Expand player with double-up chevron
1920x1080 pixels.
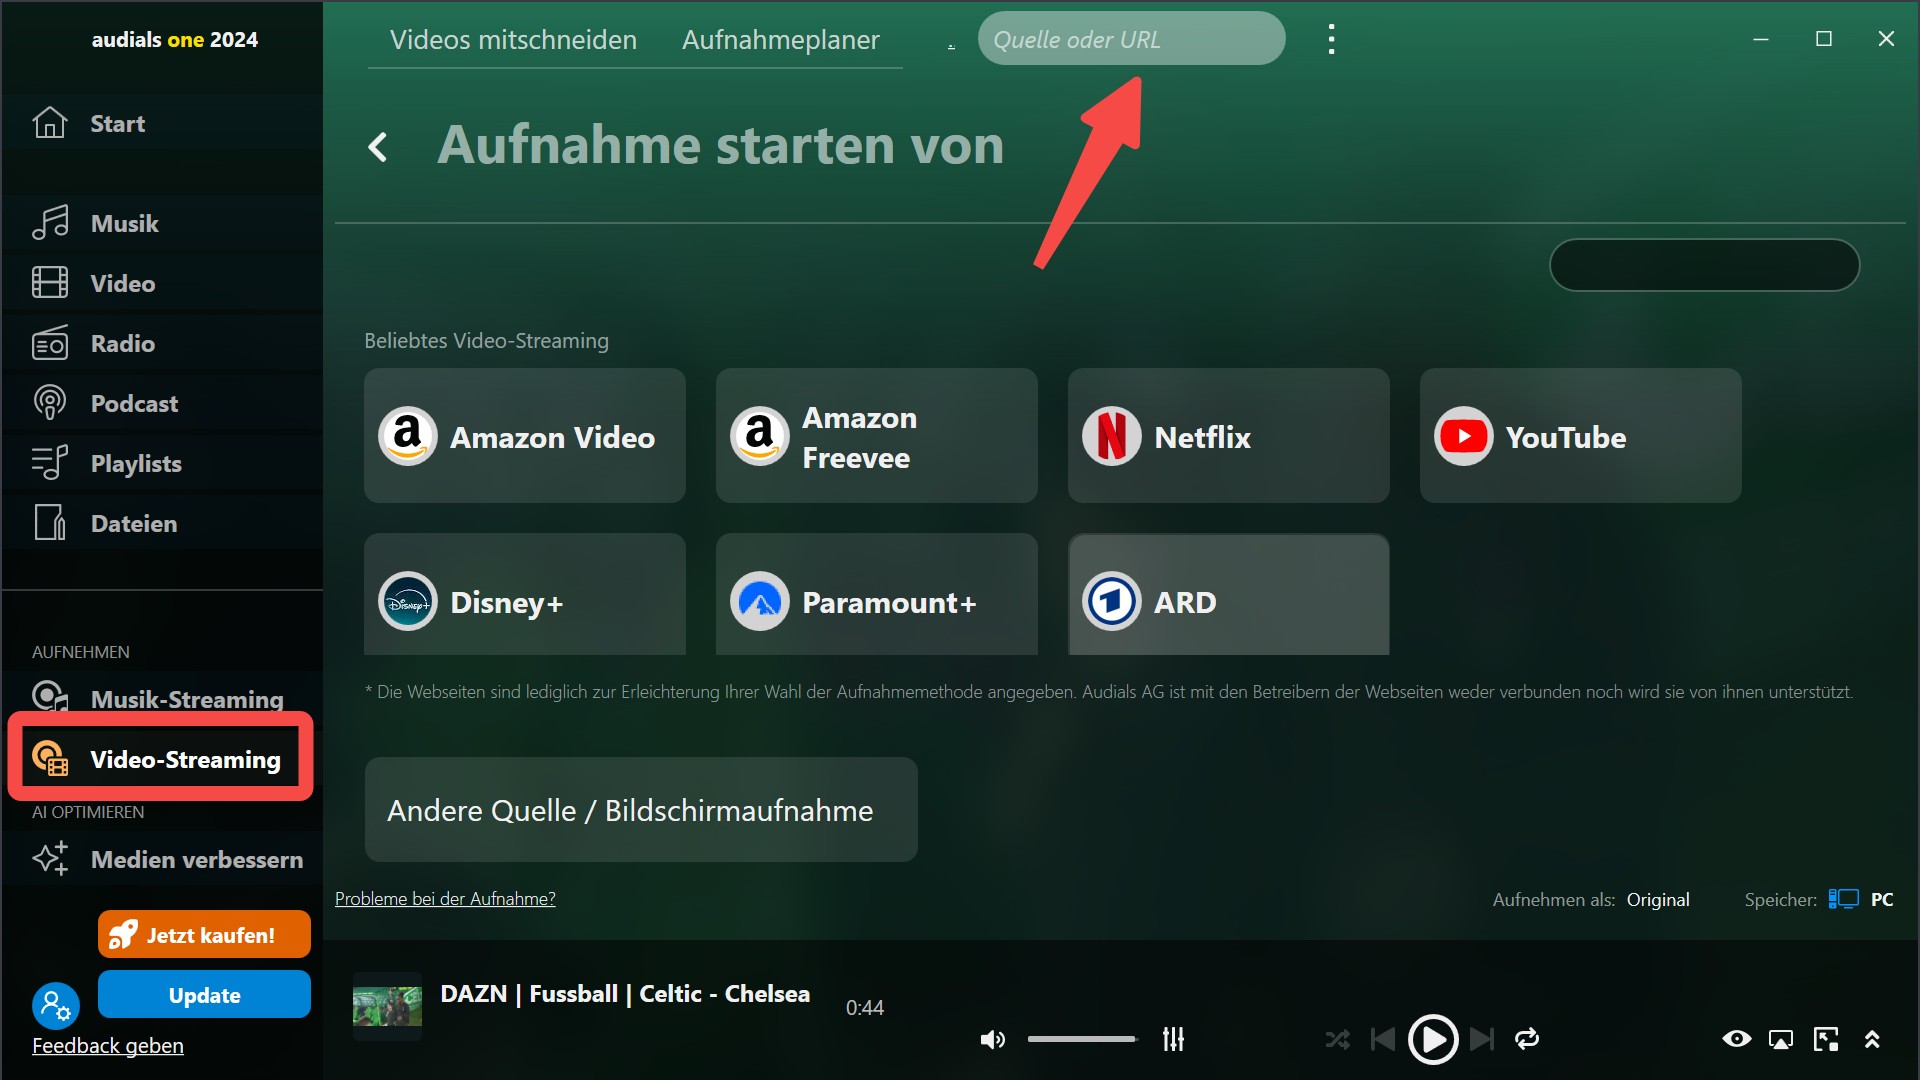point(1872,1040)
